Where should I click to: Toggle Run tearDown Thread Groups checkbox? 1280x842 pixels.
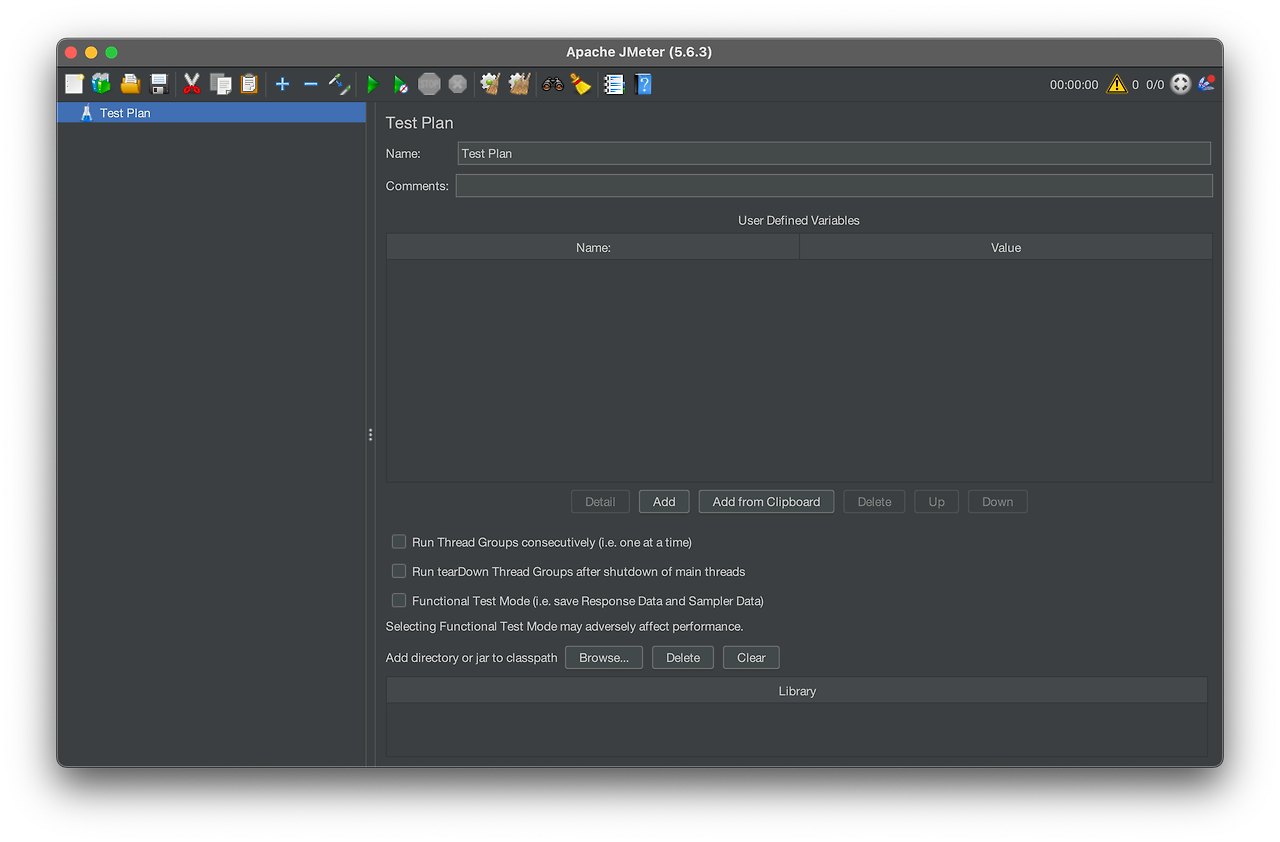pyautogui.click(x=399, y=571)
